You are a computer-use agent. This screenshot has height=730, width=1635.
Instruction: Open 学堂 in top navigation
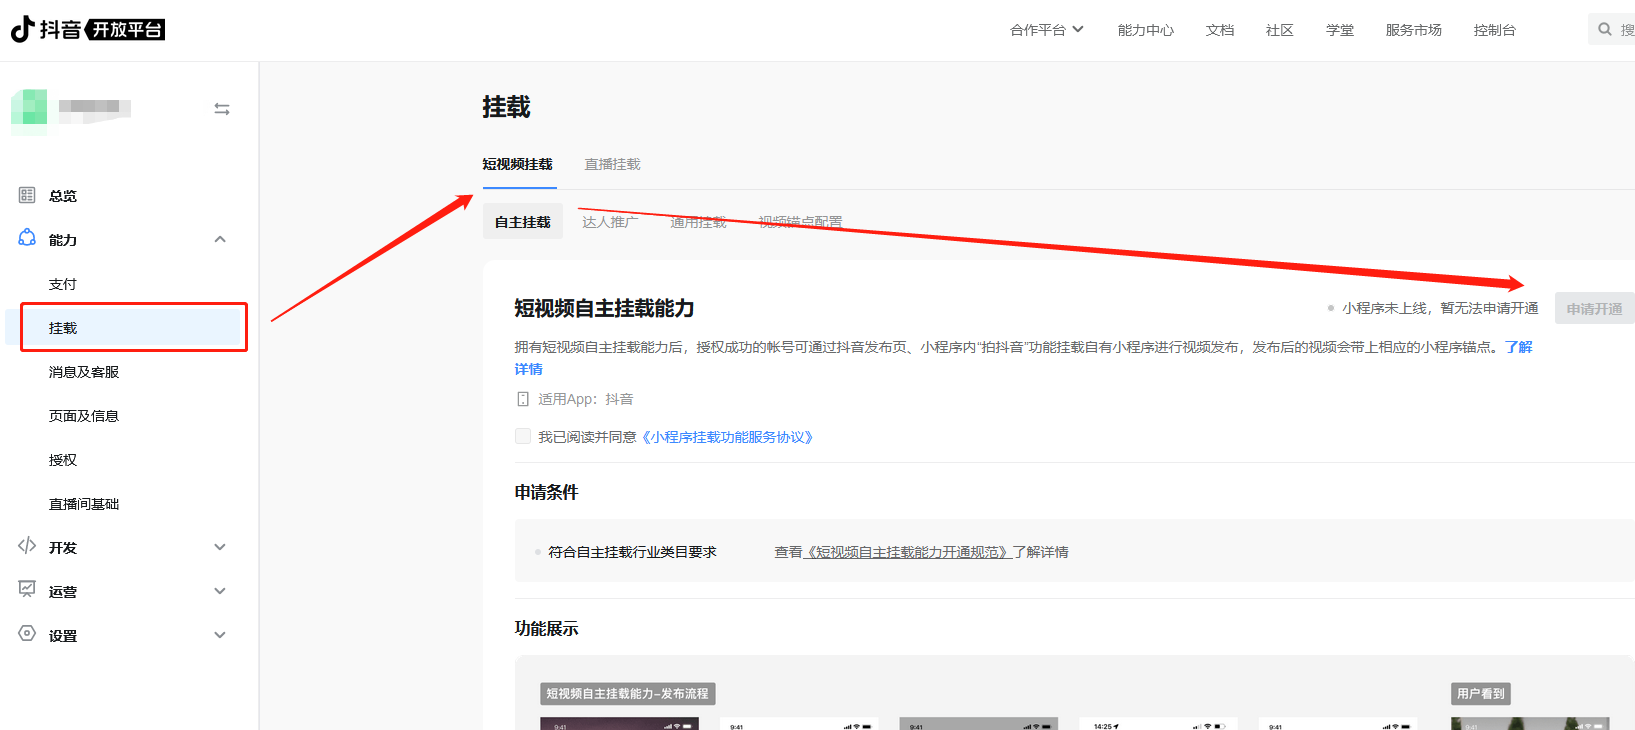point(1340,30)
